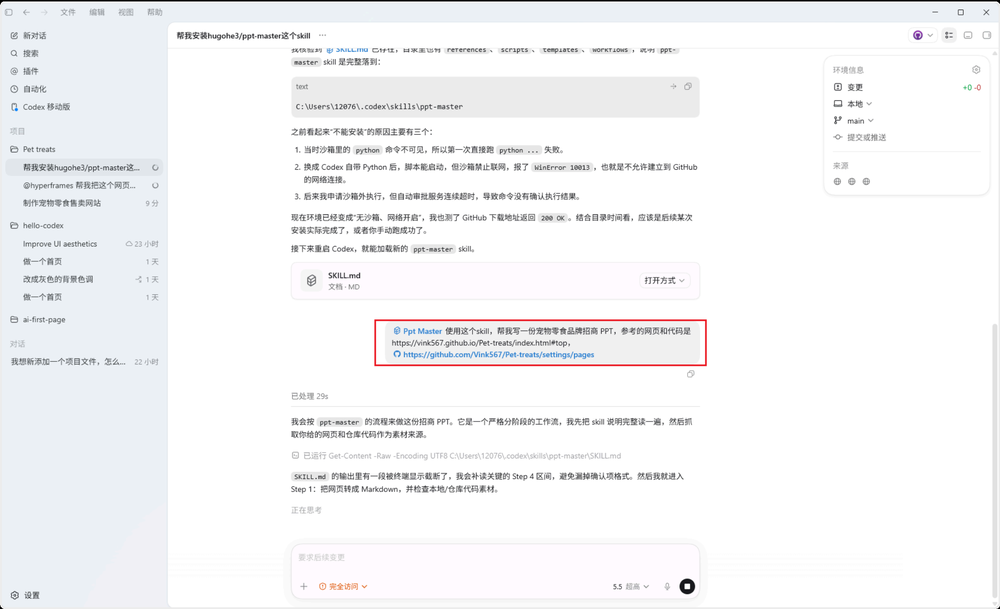Open environment info settings gear
The image size is (1000, 609).
[976, 70]
